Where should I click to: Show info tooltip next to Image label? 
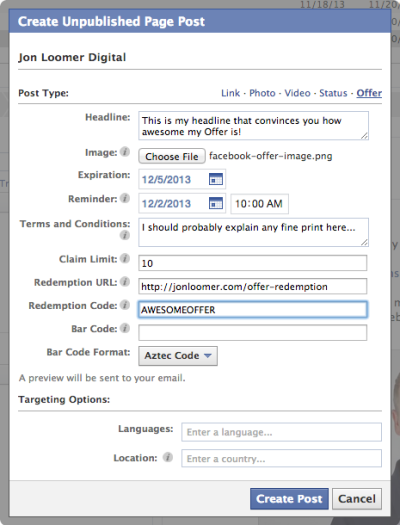tap(125, 152)
